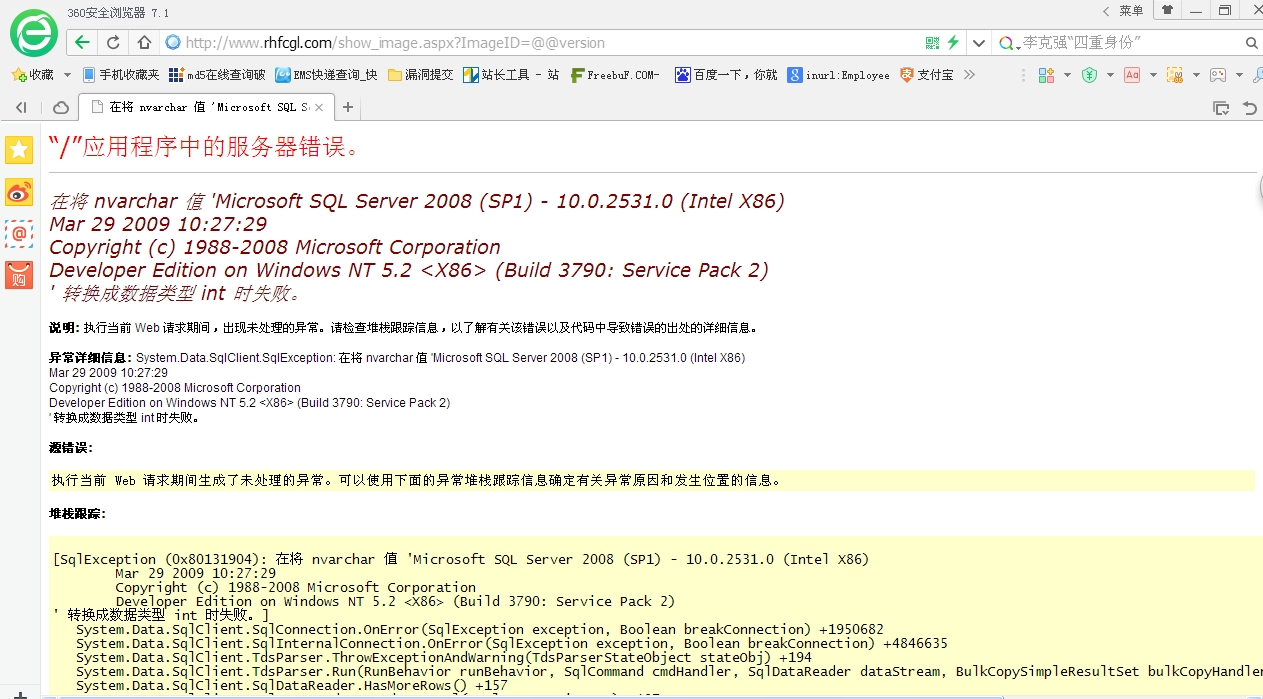Open the search engine selector dropdown
1263x699 pixels.
(1009, 43)
